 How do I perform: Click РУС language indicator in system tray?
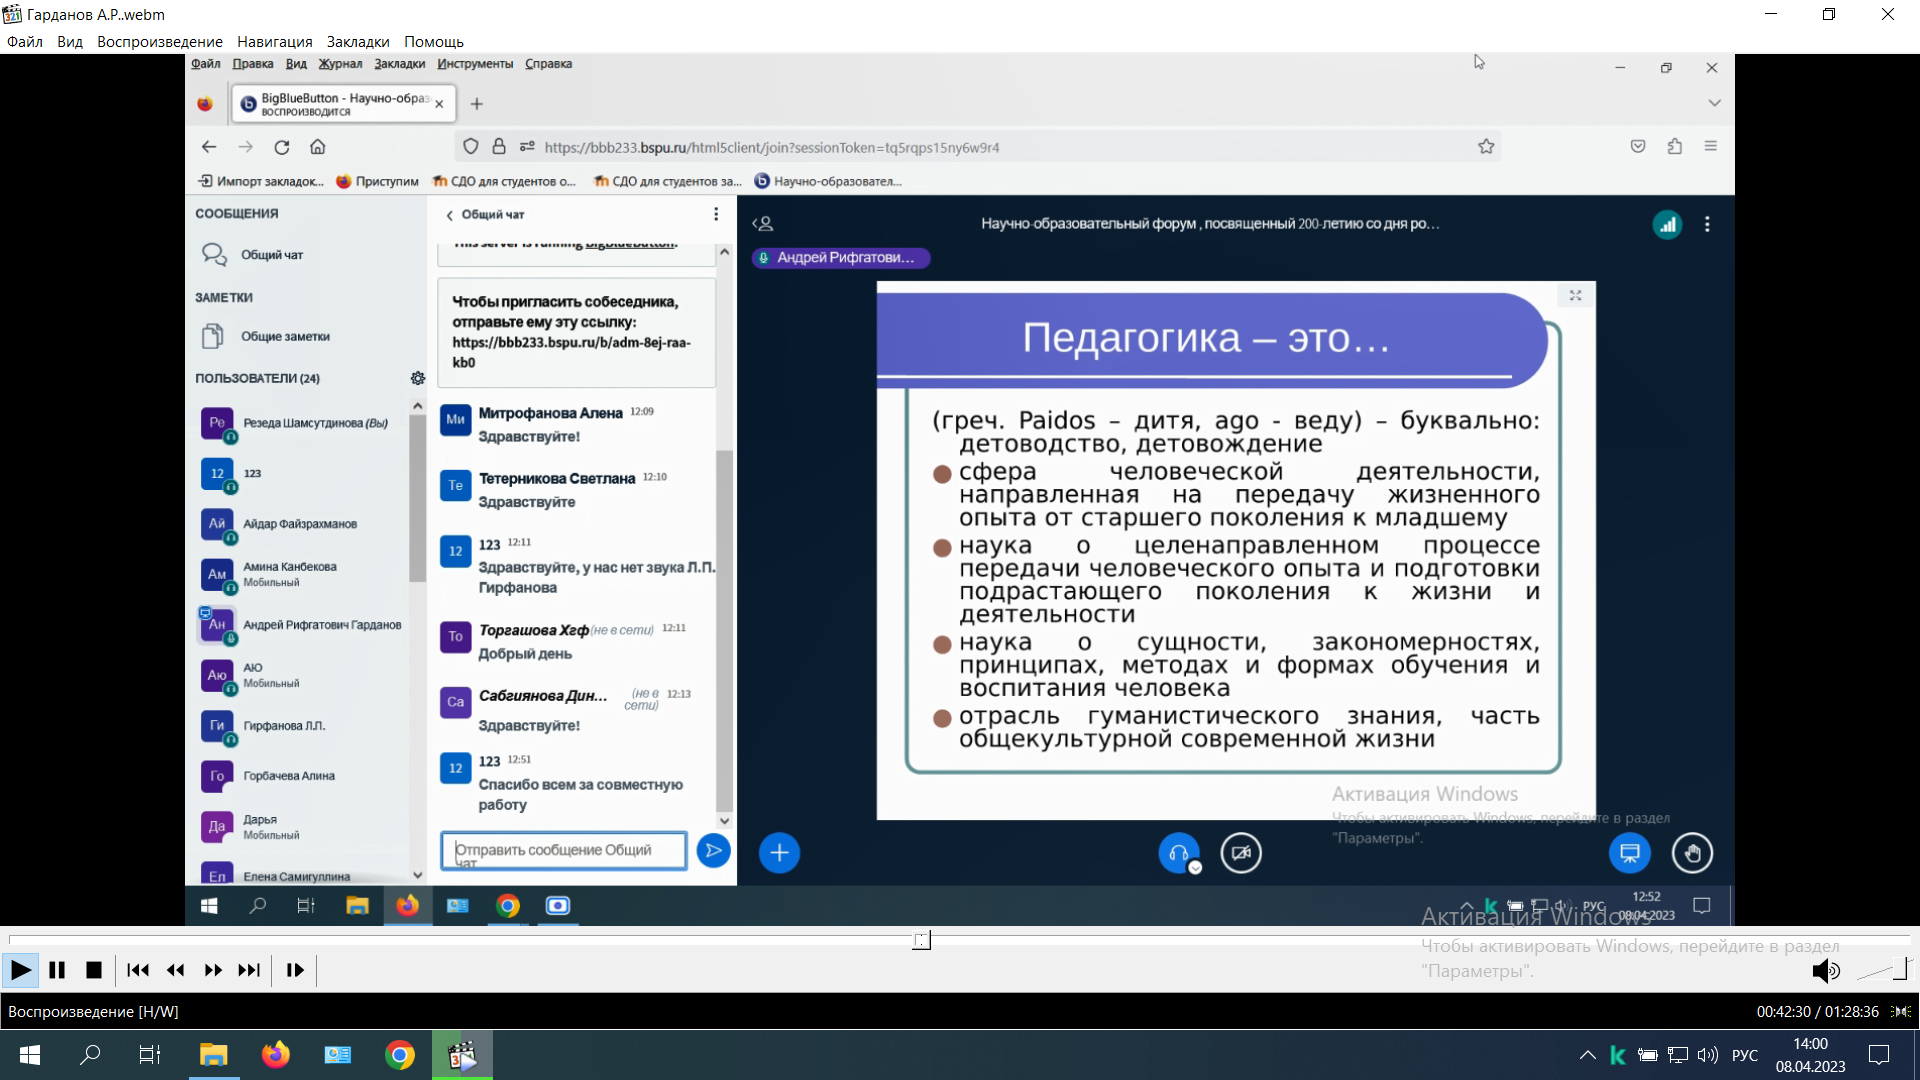coord(1744,1055)
